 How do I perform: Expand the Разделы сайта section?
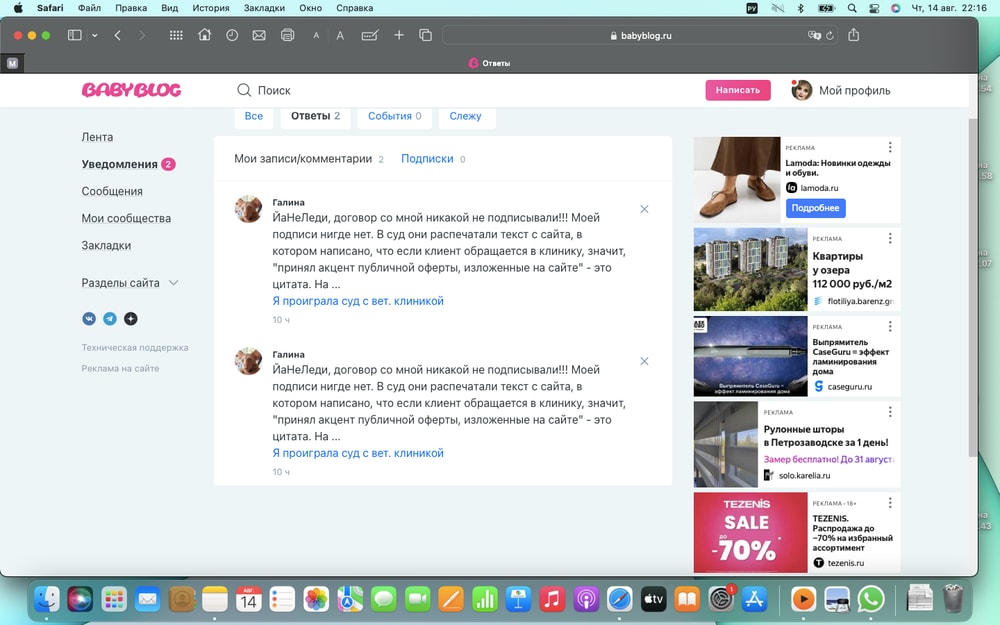173,283
